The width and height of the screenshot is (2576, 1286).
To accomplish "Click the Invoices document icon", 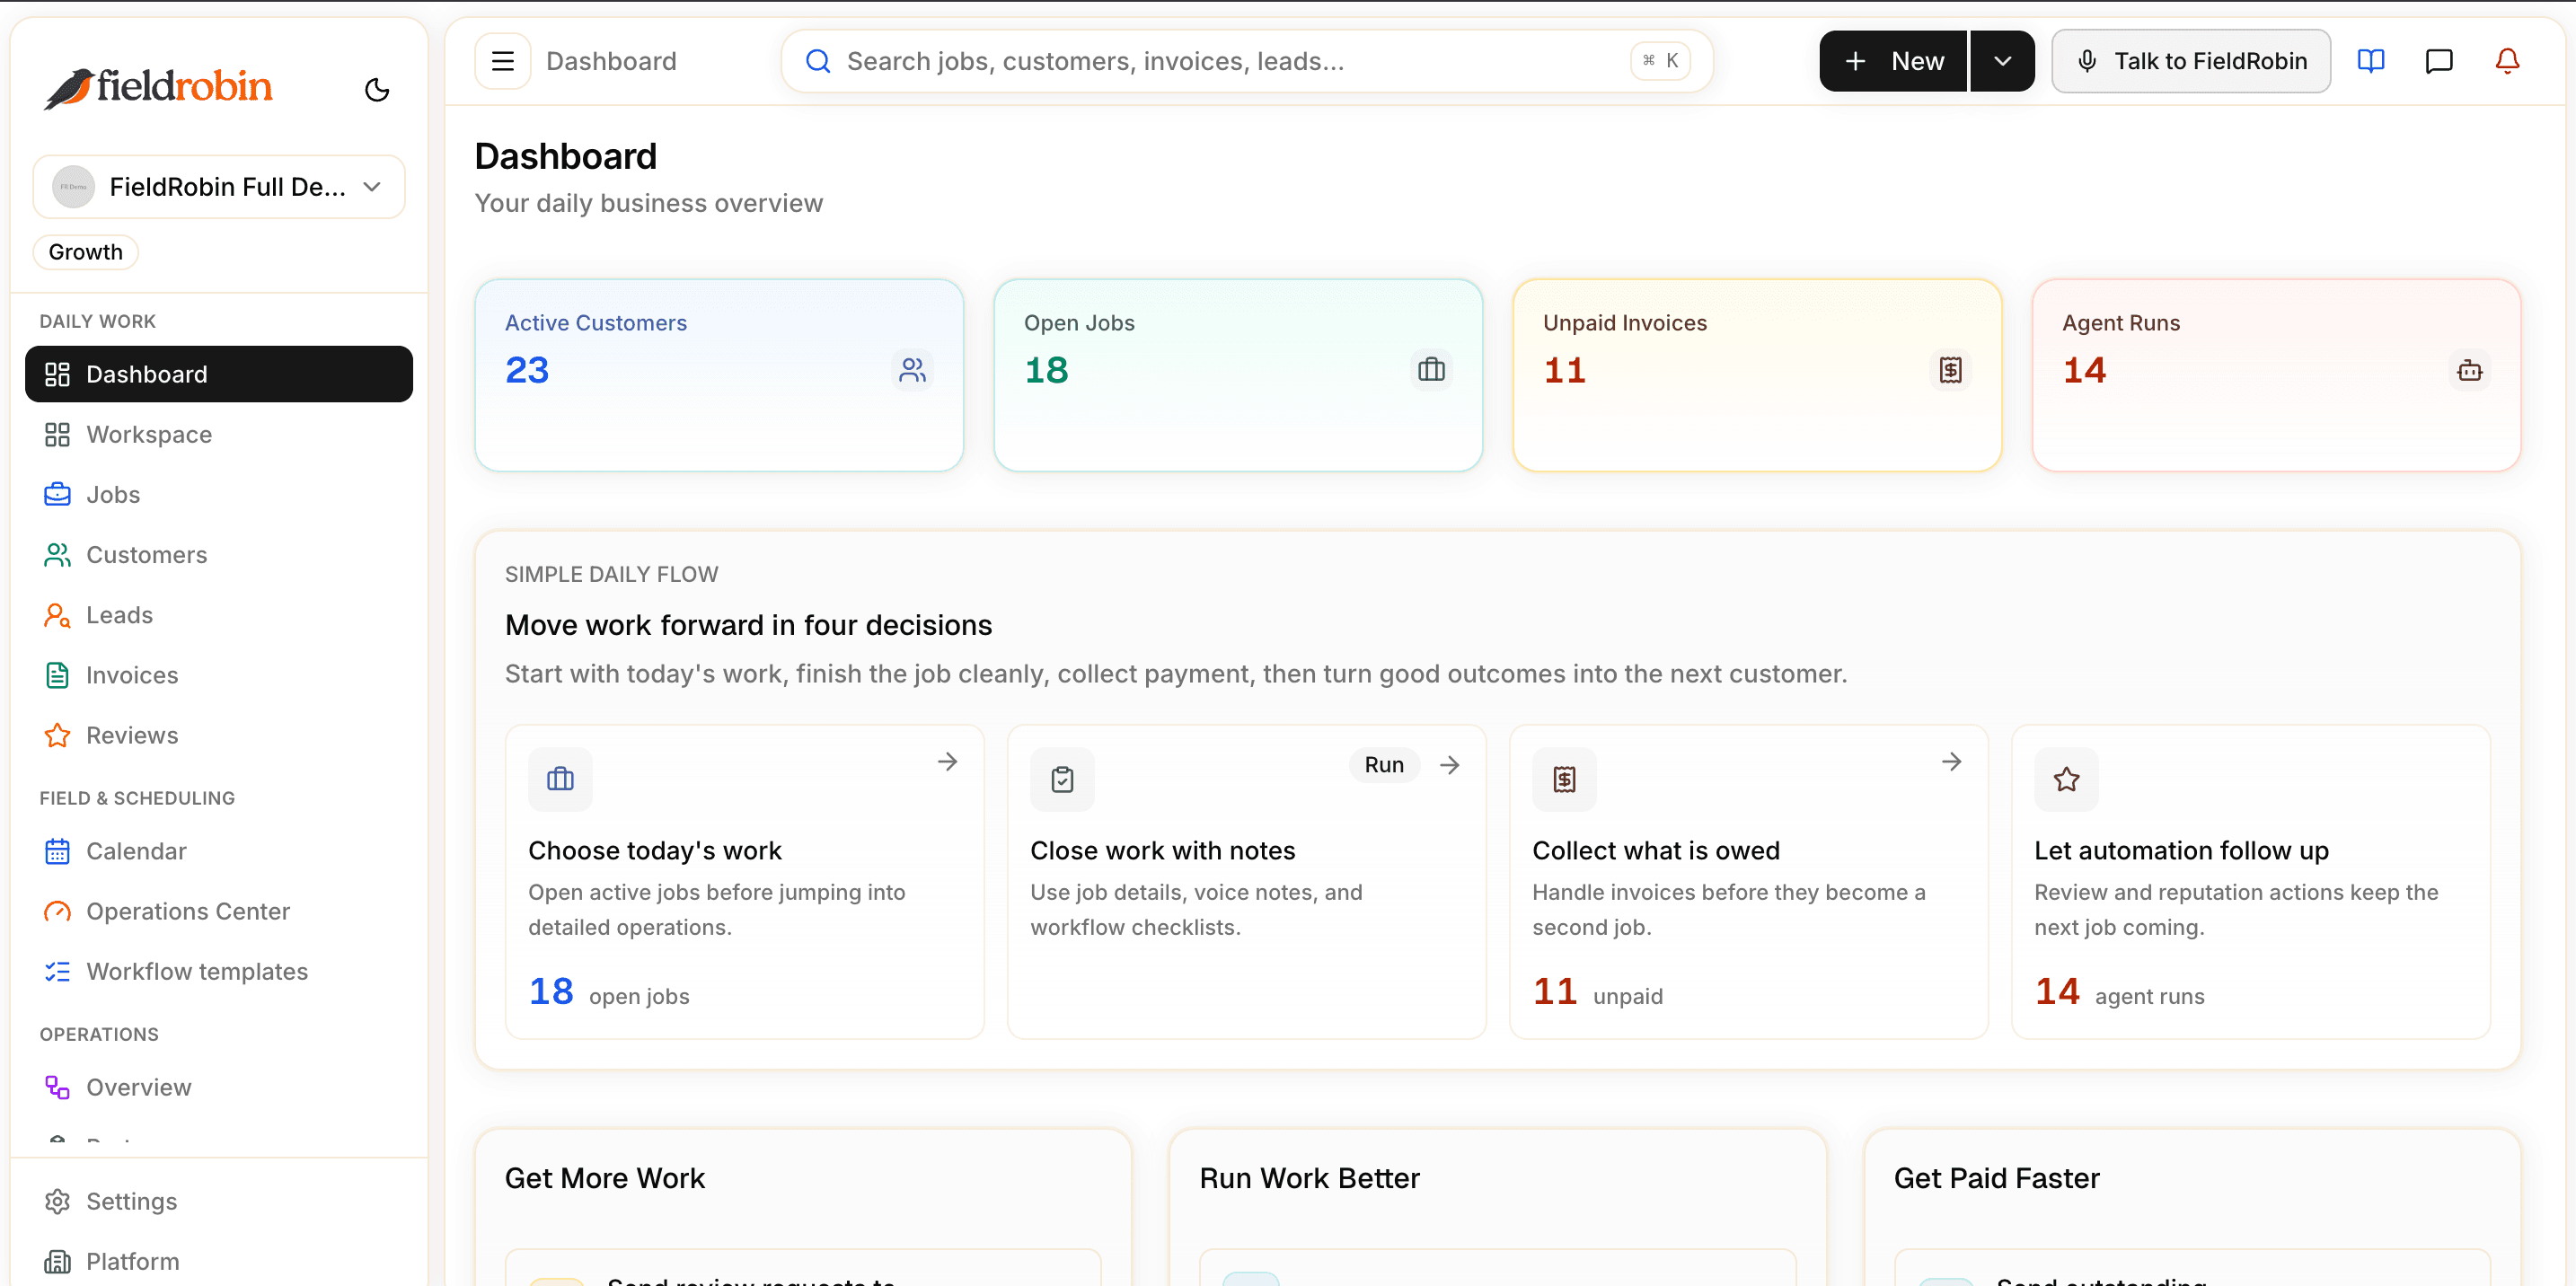I will 57,675.
